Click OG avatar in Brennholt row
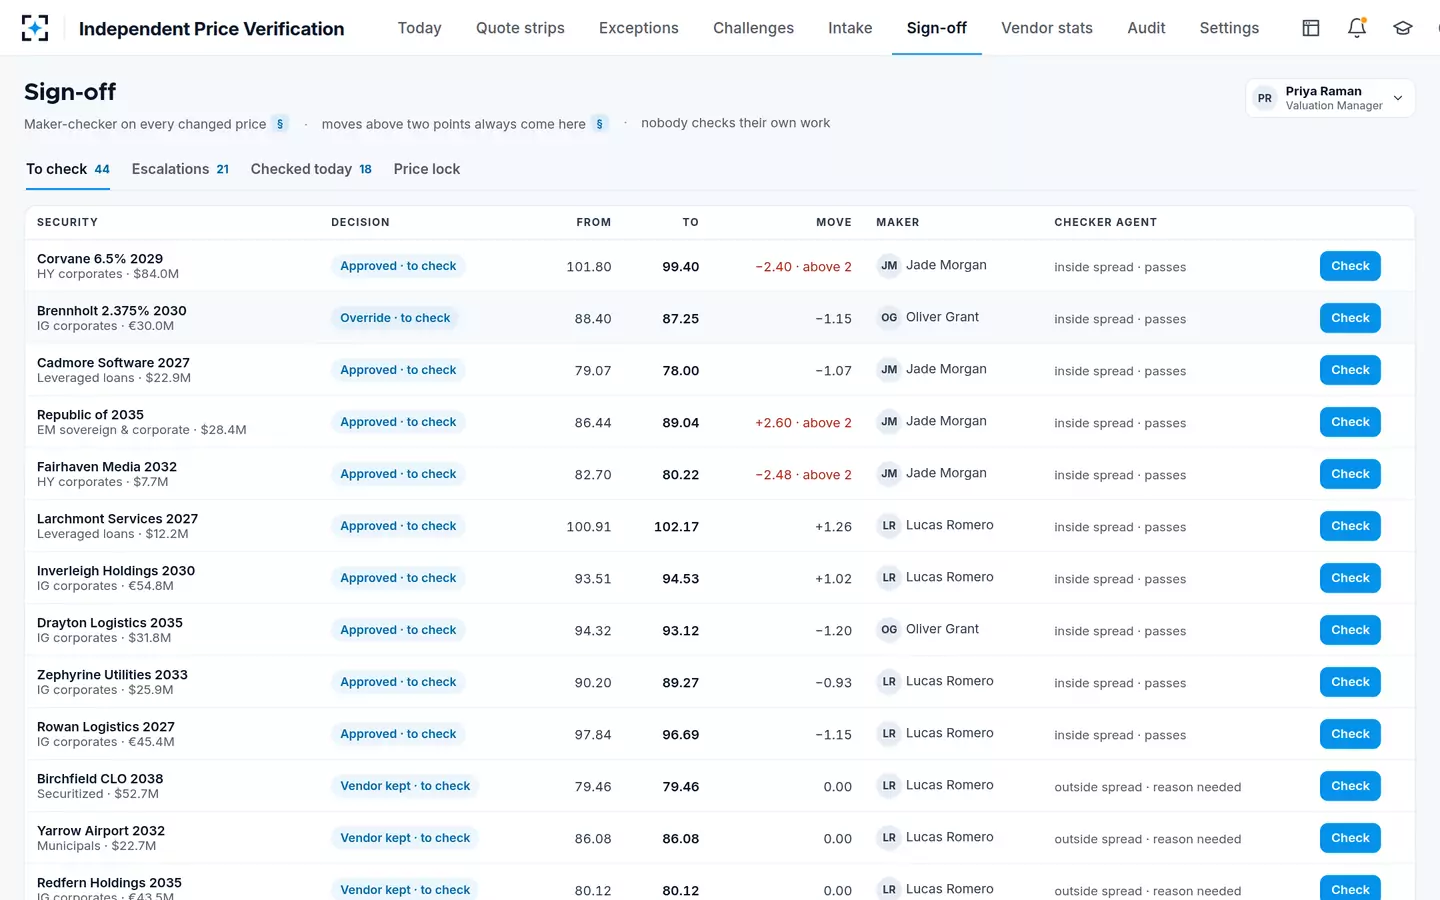Screen dimensions: 1440x900 pyautogui.click(x=889, y=318)
